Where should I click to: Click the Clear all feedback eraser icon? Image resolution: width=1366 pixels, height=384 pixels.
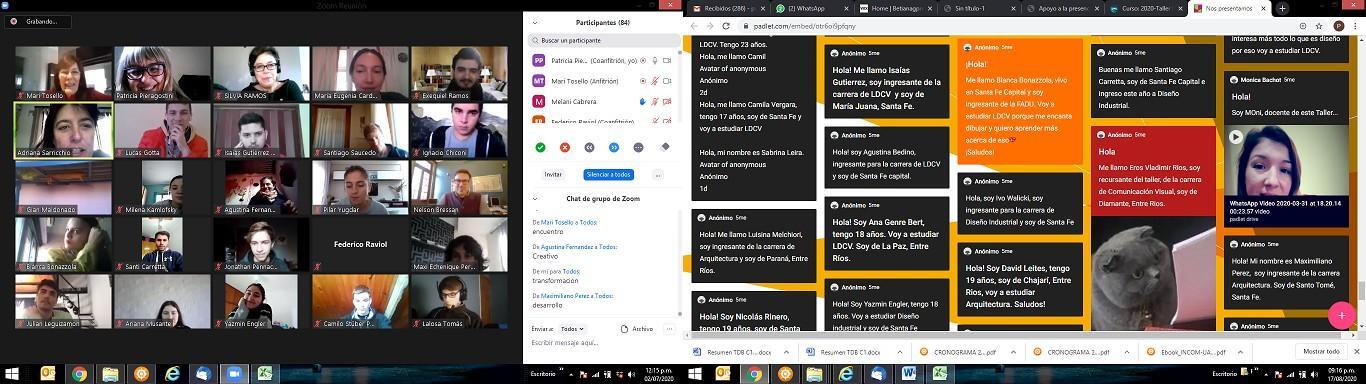tap(664, 147)
